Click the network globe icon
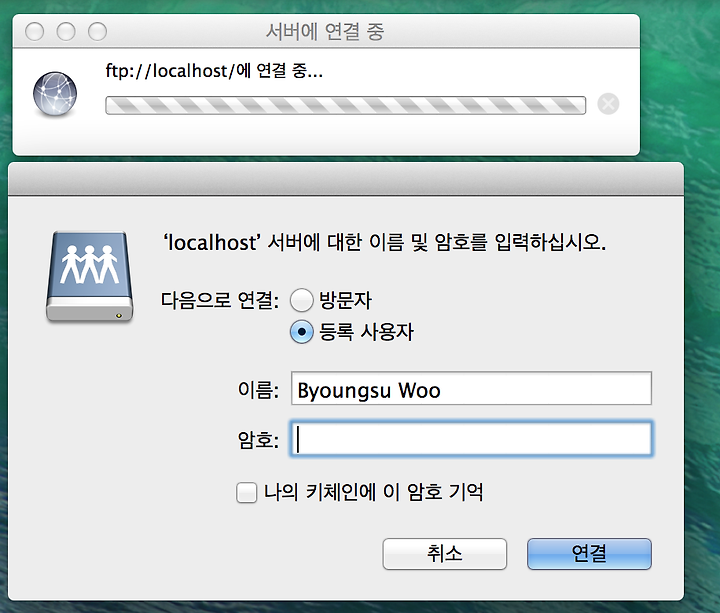The height and width of the screenshot is (613, 720). [x=55, y=94]
